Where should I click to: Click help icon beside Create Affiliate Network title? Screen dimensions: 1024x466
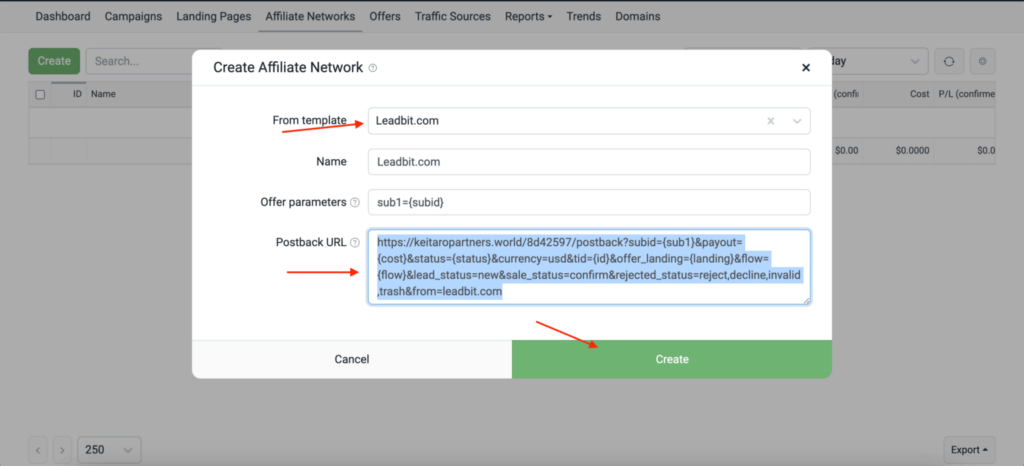tap(373, 68)
